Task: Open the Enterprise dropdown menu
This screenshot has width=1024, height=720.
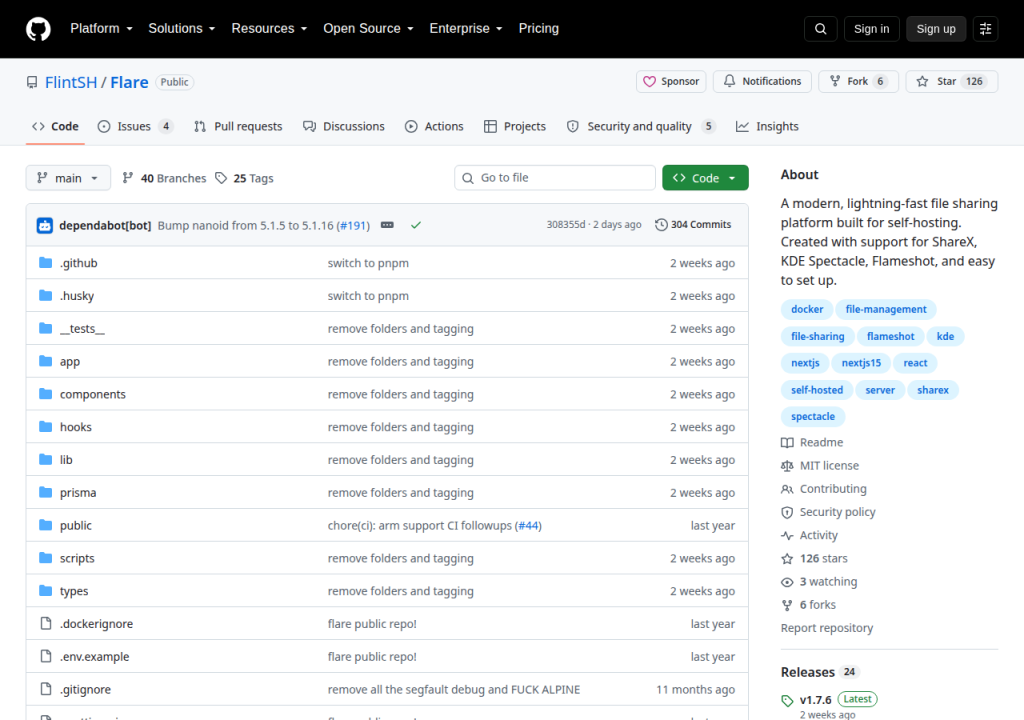Action: (x=466, y=28)
